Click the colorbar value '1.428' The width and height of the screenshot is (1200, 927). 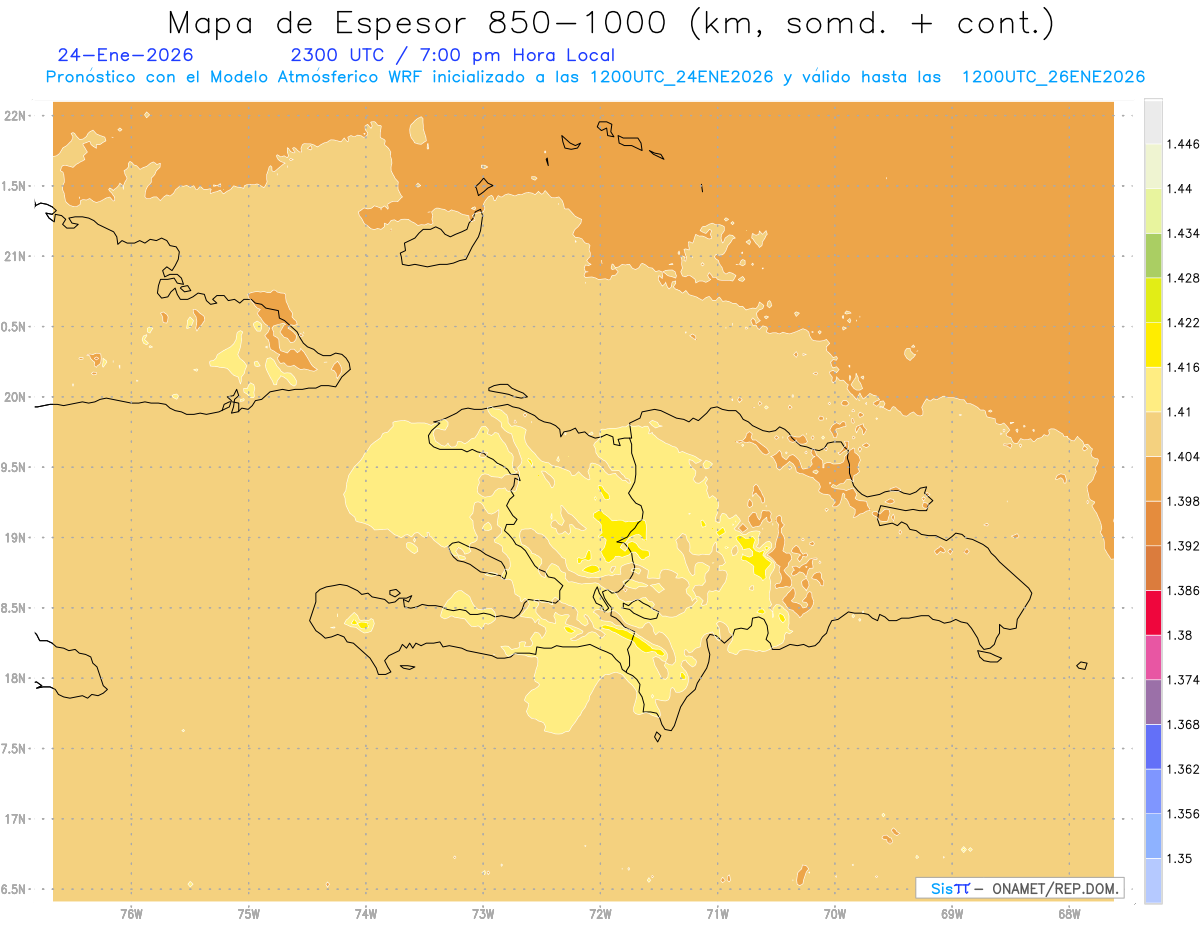click(1183, 278)
